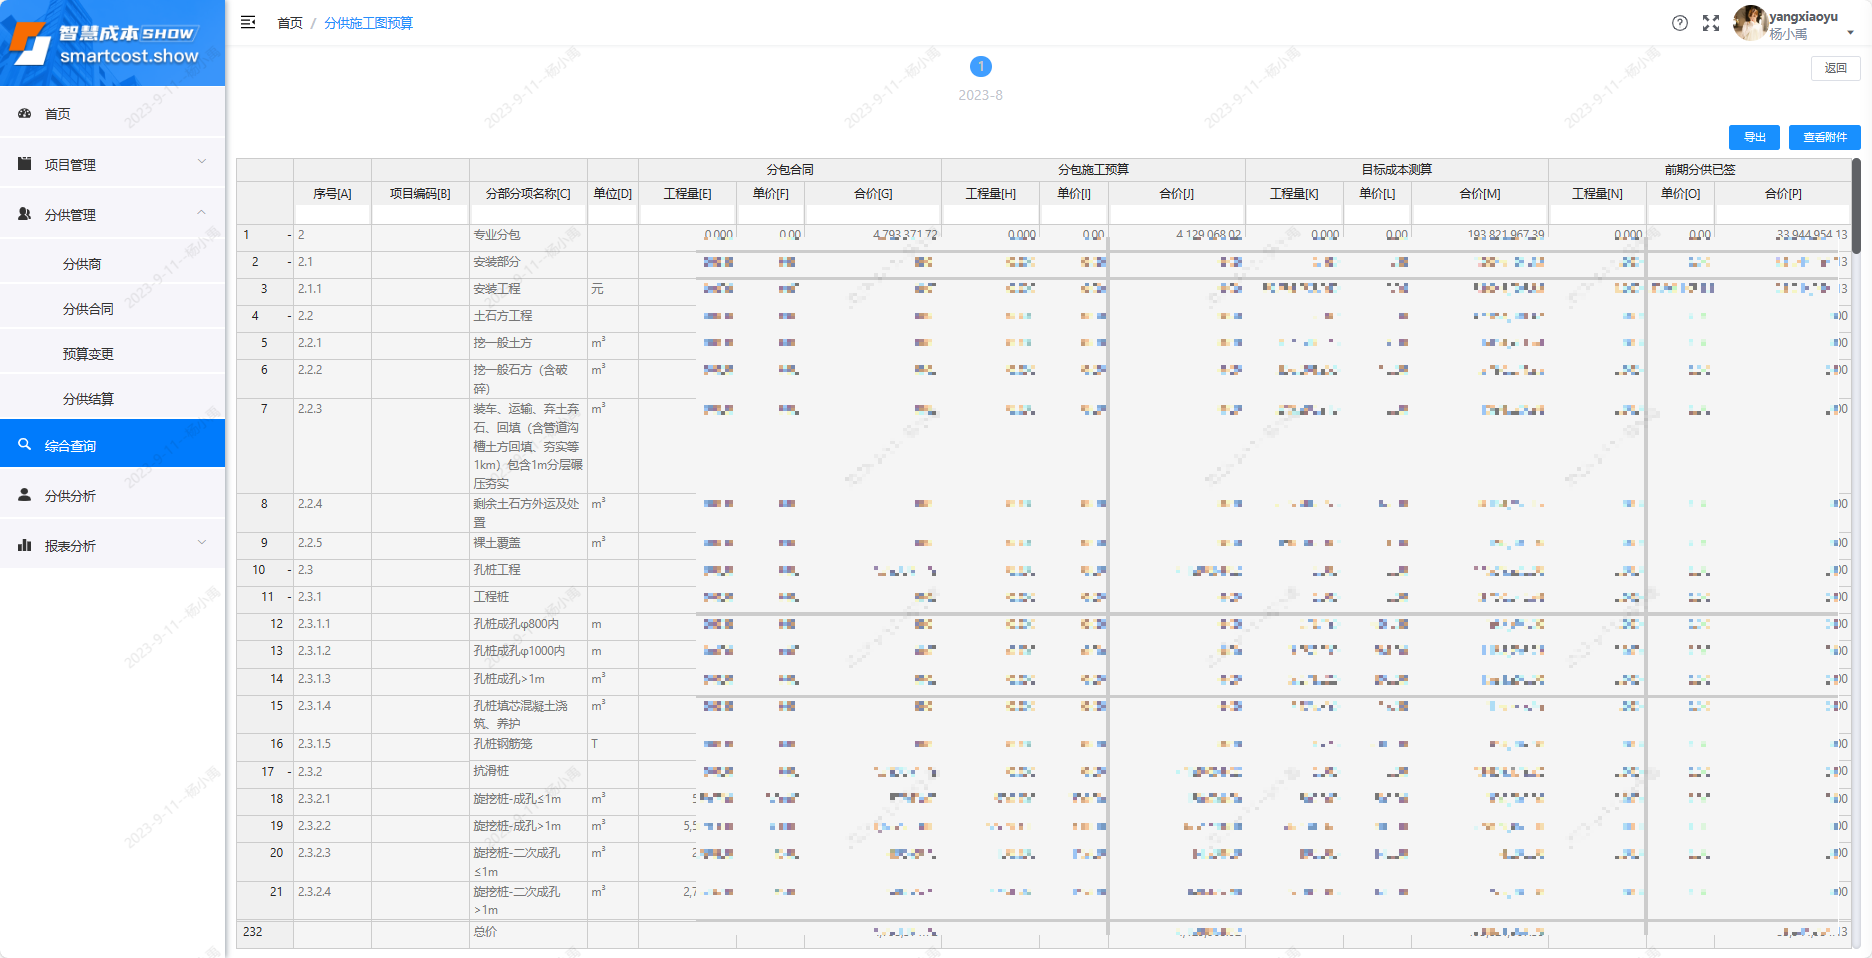This screenshot has height=958, width=1872.
Task: Click the user avatar picture
Action: coord(1749,23)
